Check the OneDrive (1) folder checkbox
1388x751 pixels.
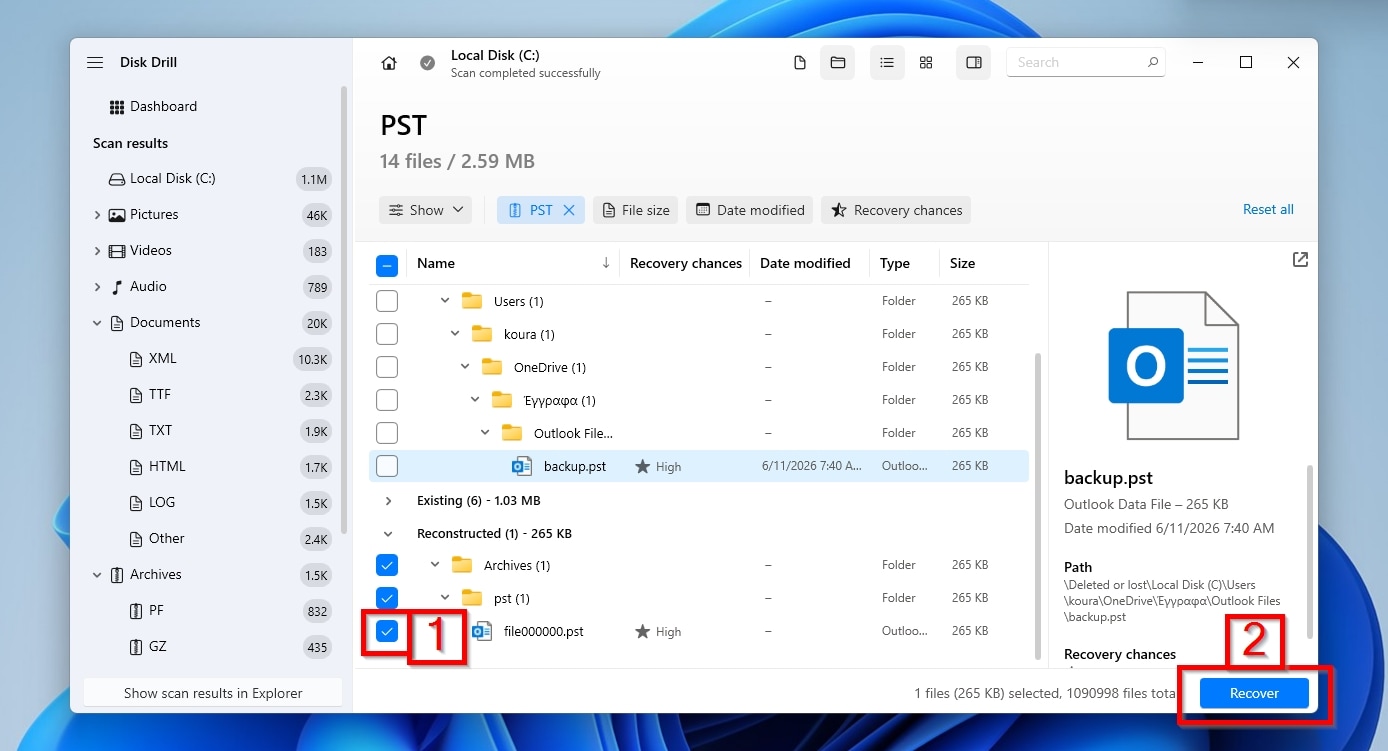(x=387, y=367)
